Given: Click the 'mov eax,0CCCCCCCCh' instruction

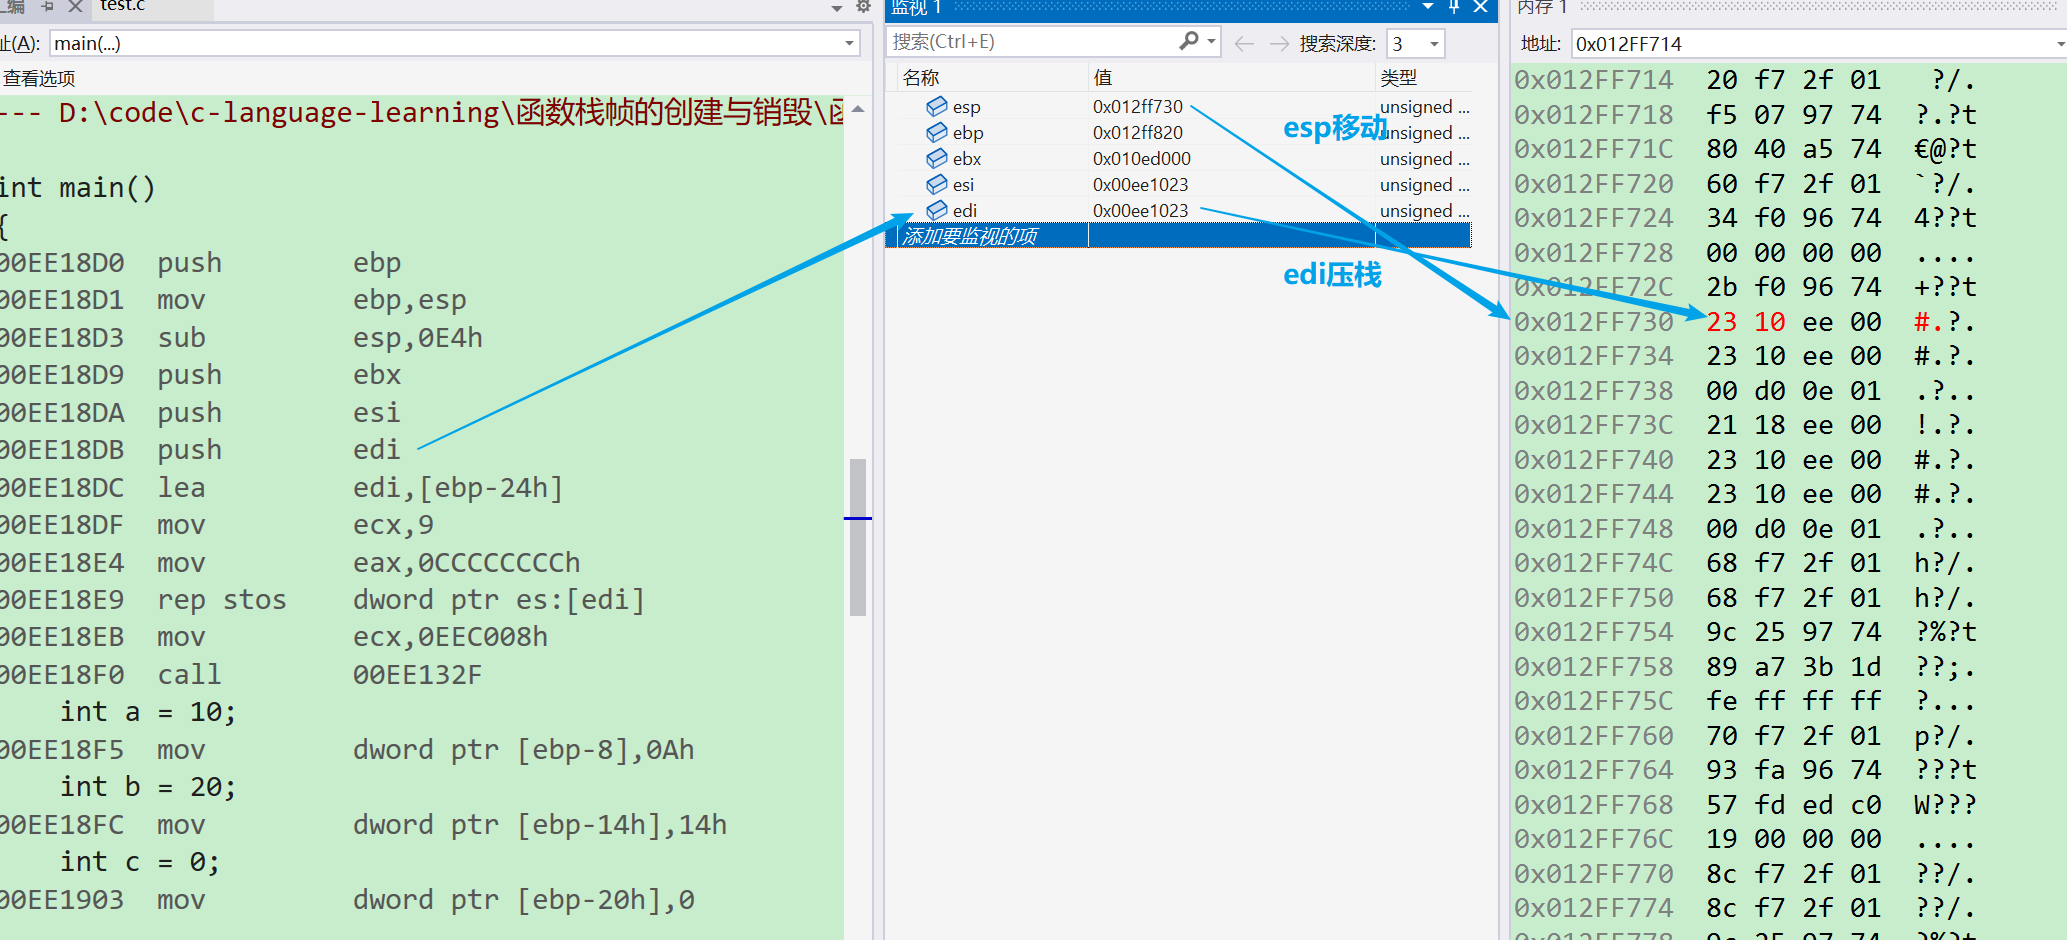Looking at the screenshot, I should tap(290, 563).
